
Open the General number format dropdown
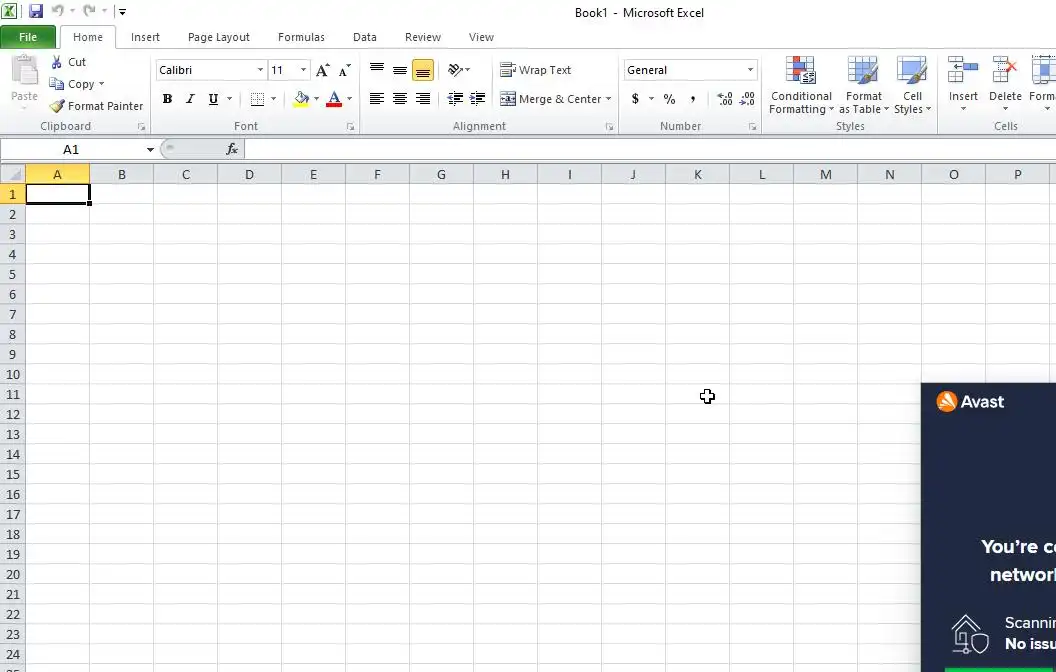750,70
